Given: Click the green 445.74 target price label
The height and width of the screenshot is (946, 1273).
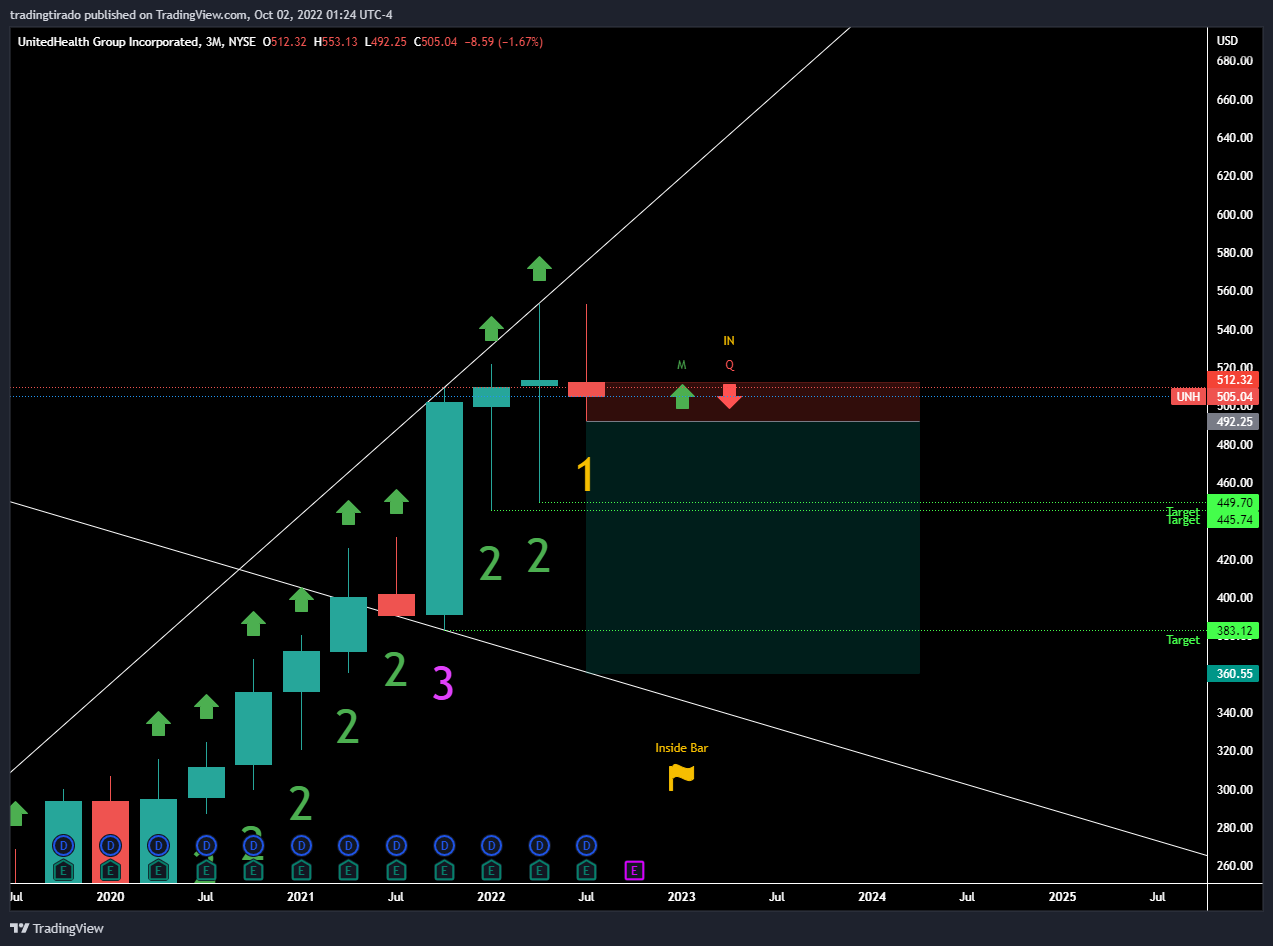Looking at the screenshot, I should pyautogui.click(x=1233, y=520).
